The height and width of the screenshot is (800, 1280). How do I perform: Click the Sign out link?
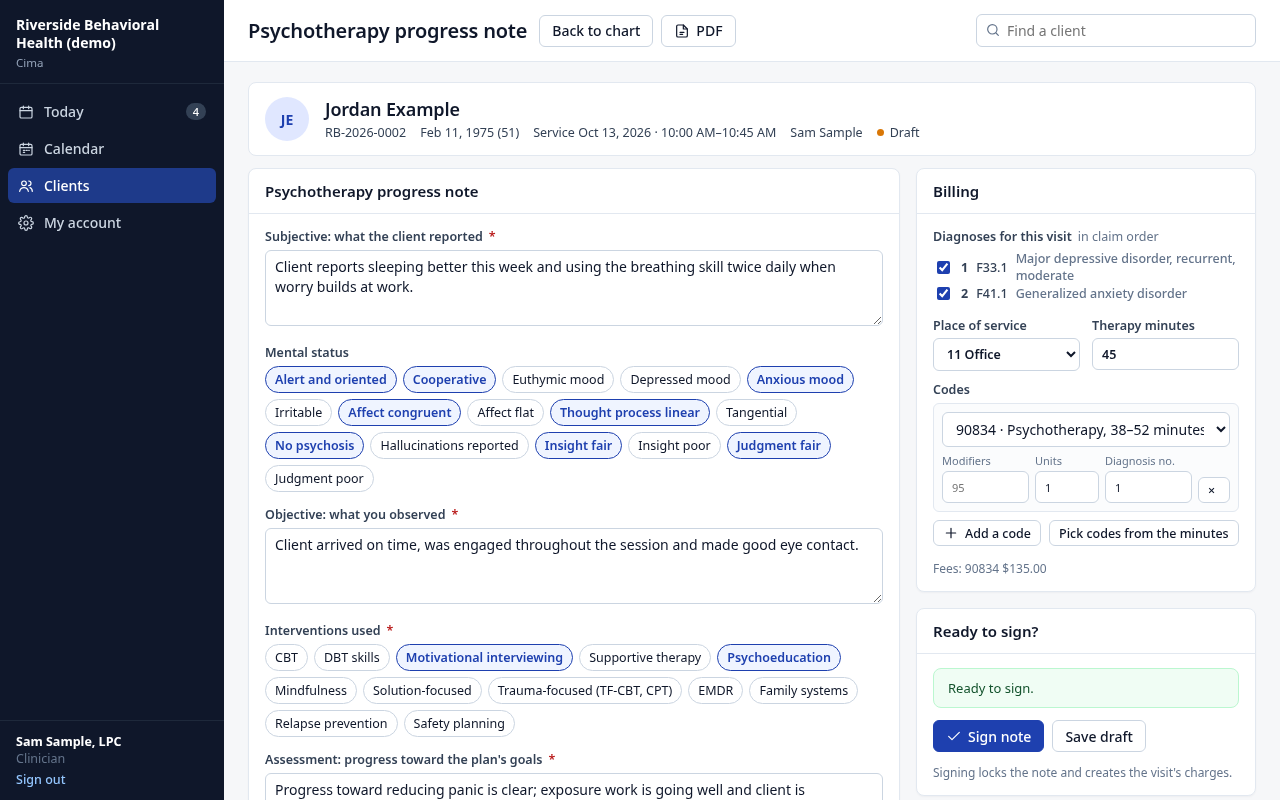pos(41,780)
